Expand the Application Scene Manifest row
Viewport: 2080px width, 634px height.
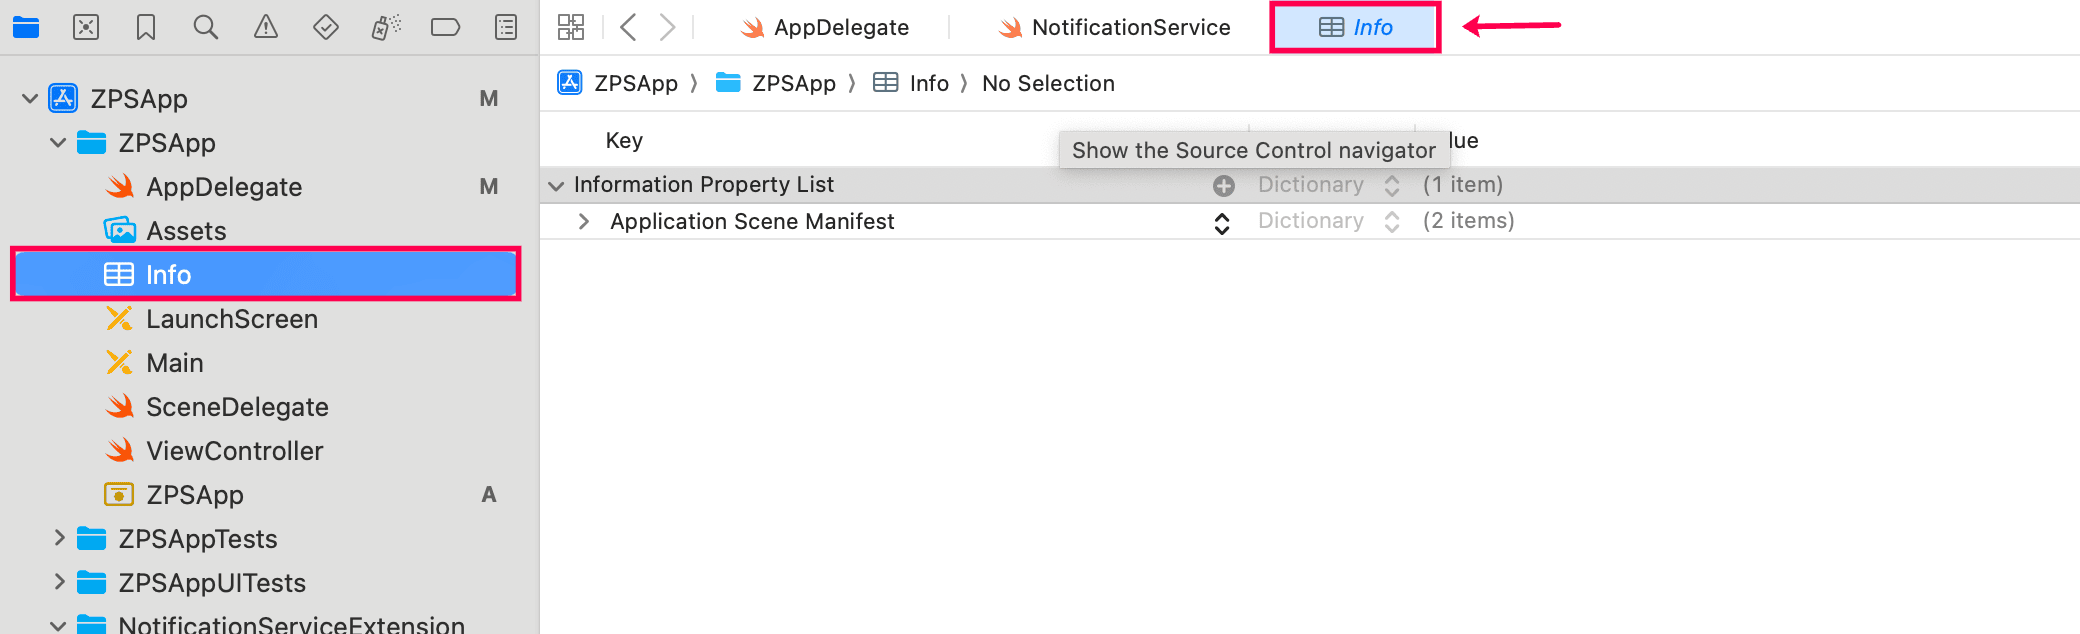coord(584,221)
